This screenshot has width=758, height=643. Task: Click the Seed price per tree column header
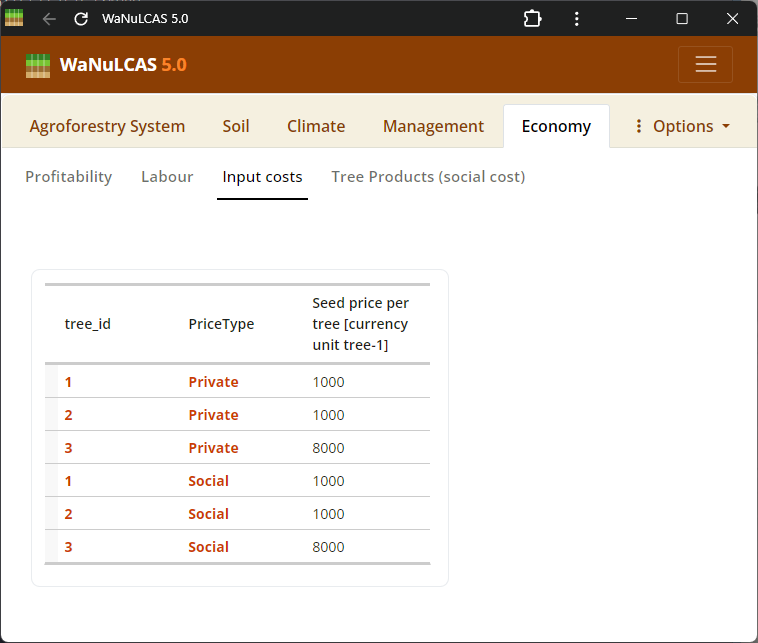click(x=361, y=324)
